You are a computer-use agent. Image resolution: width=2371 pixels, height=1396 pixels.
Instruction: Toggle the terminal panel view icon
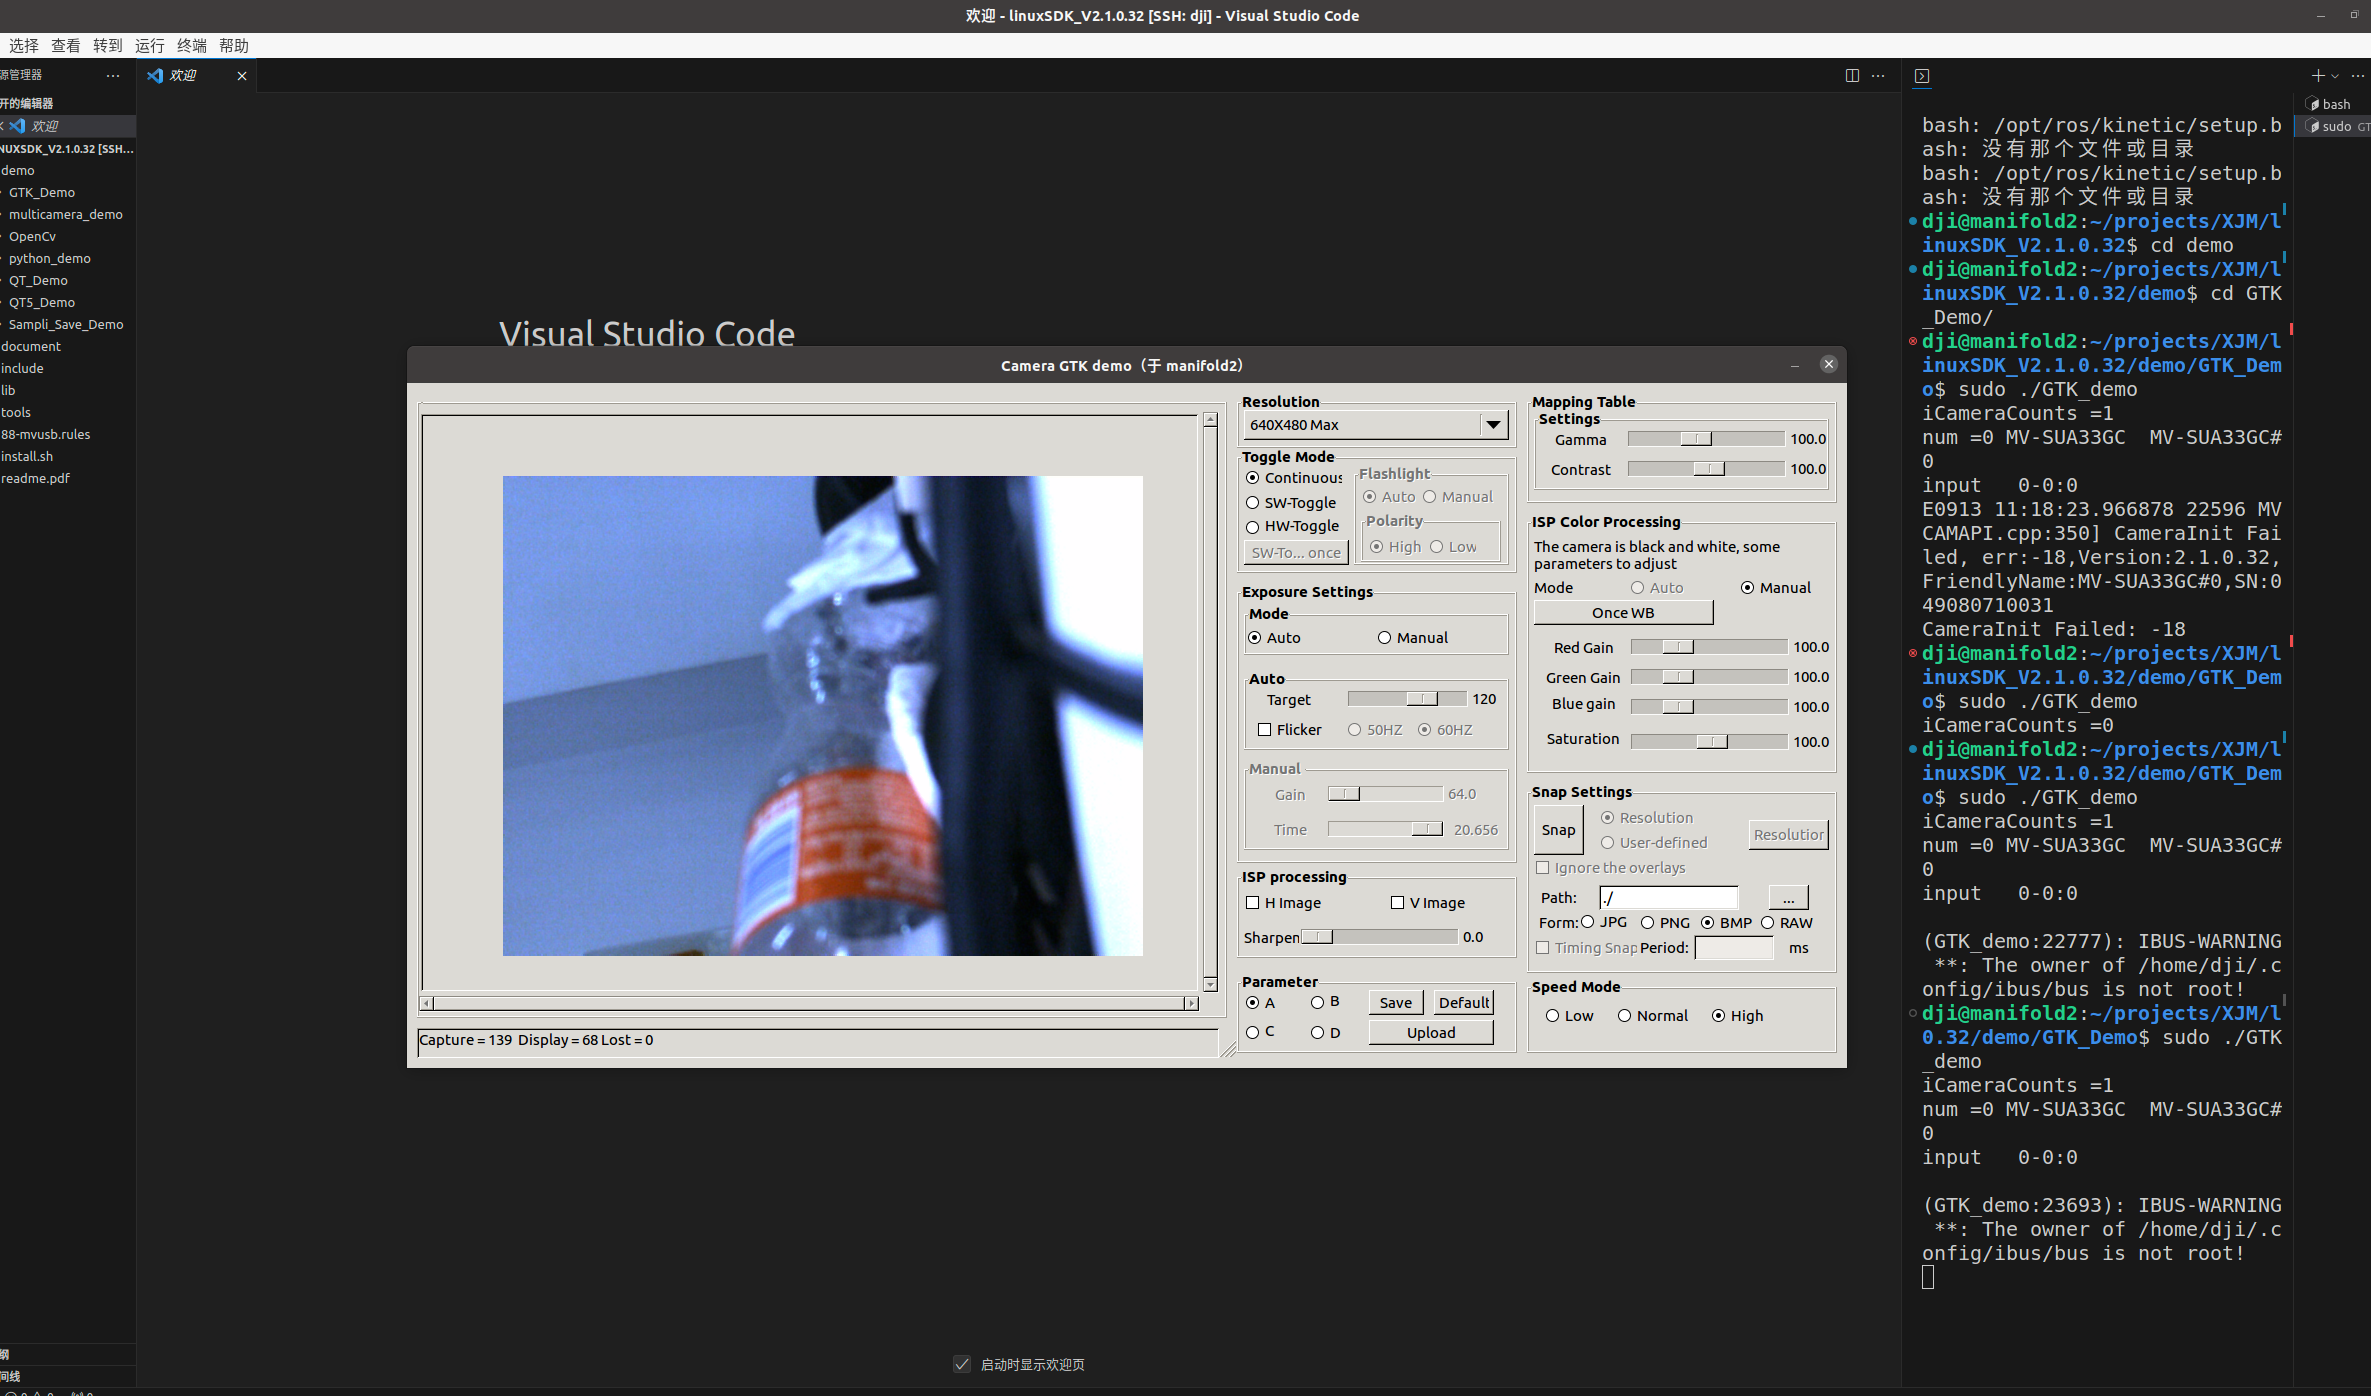pos(1921,76)
